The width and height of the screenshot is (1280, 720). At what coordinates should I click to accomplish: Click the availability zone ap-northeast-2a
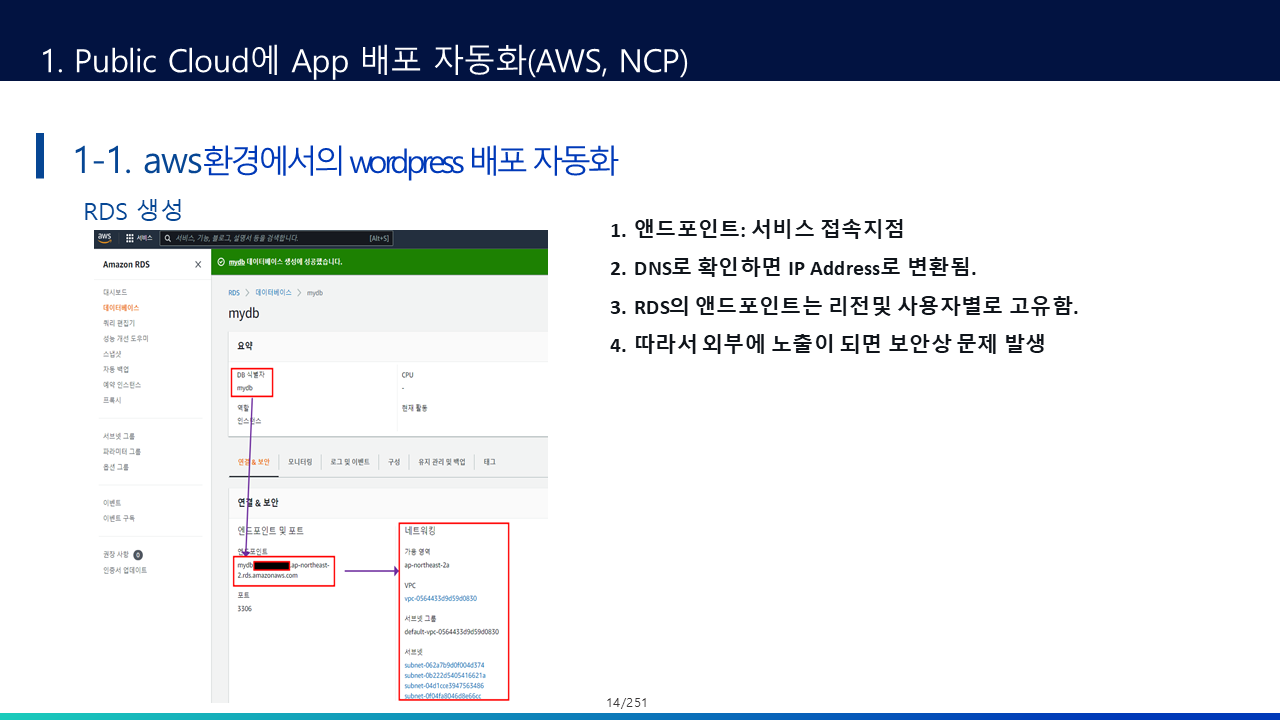click(x=427, y=565)
